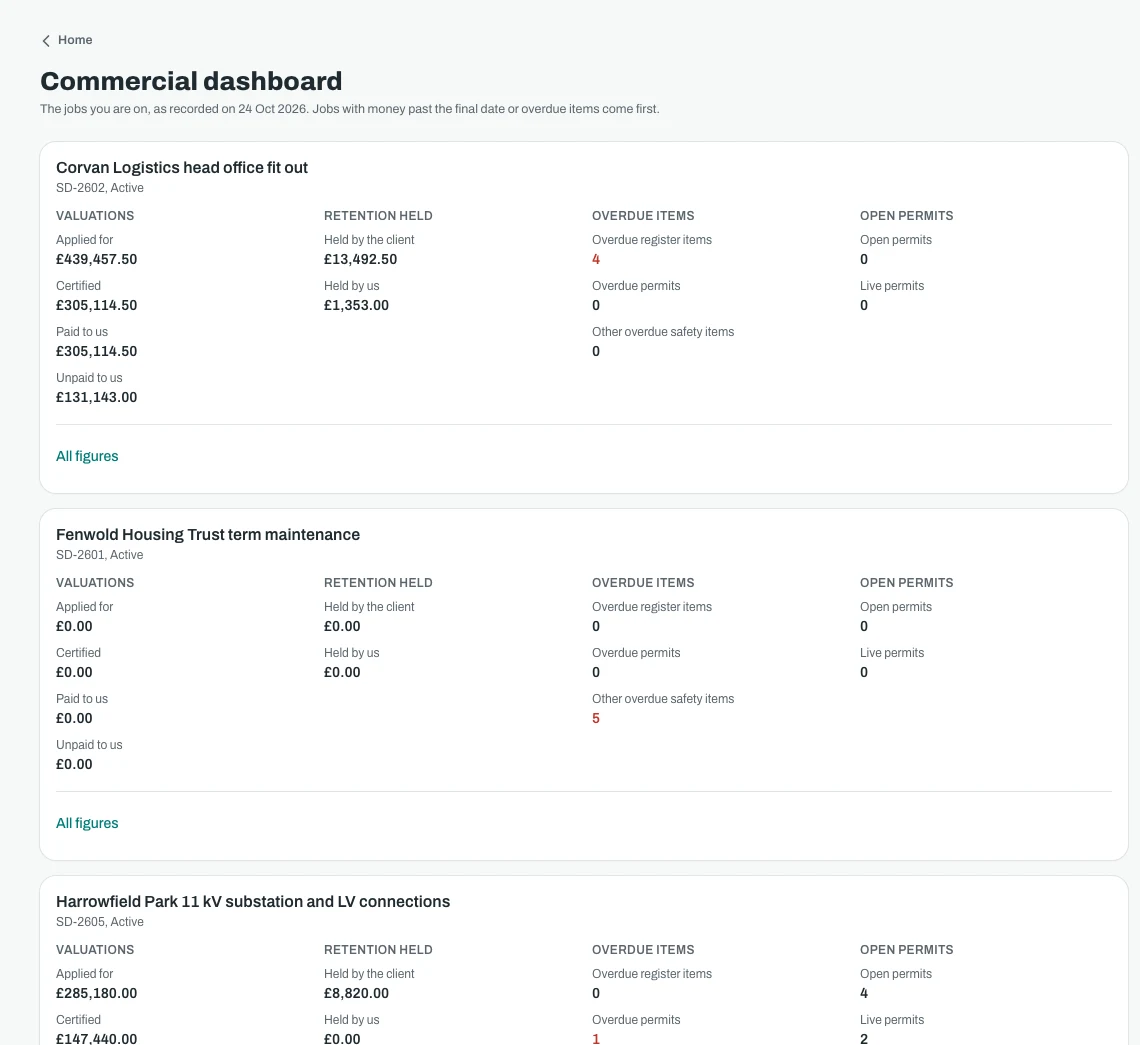The width and height of the screenshot is (1140, 1045).
Task: Click the back chevron beside Home
Action: click(46, 41)
